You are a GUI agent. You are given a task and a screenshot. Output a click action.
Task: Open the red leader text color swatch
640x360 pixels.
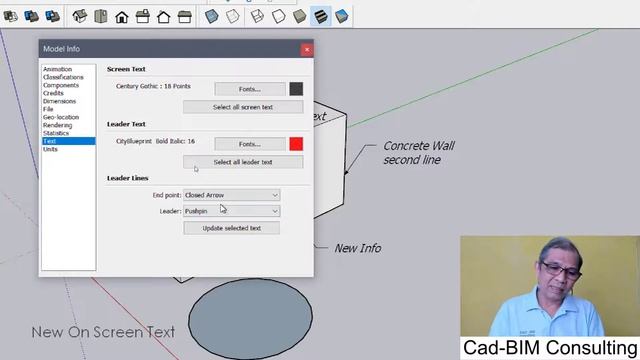296,144
